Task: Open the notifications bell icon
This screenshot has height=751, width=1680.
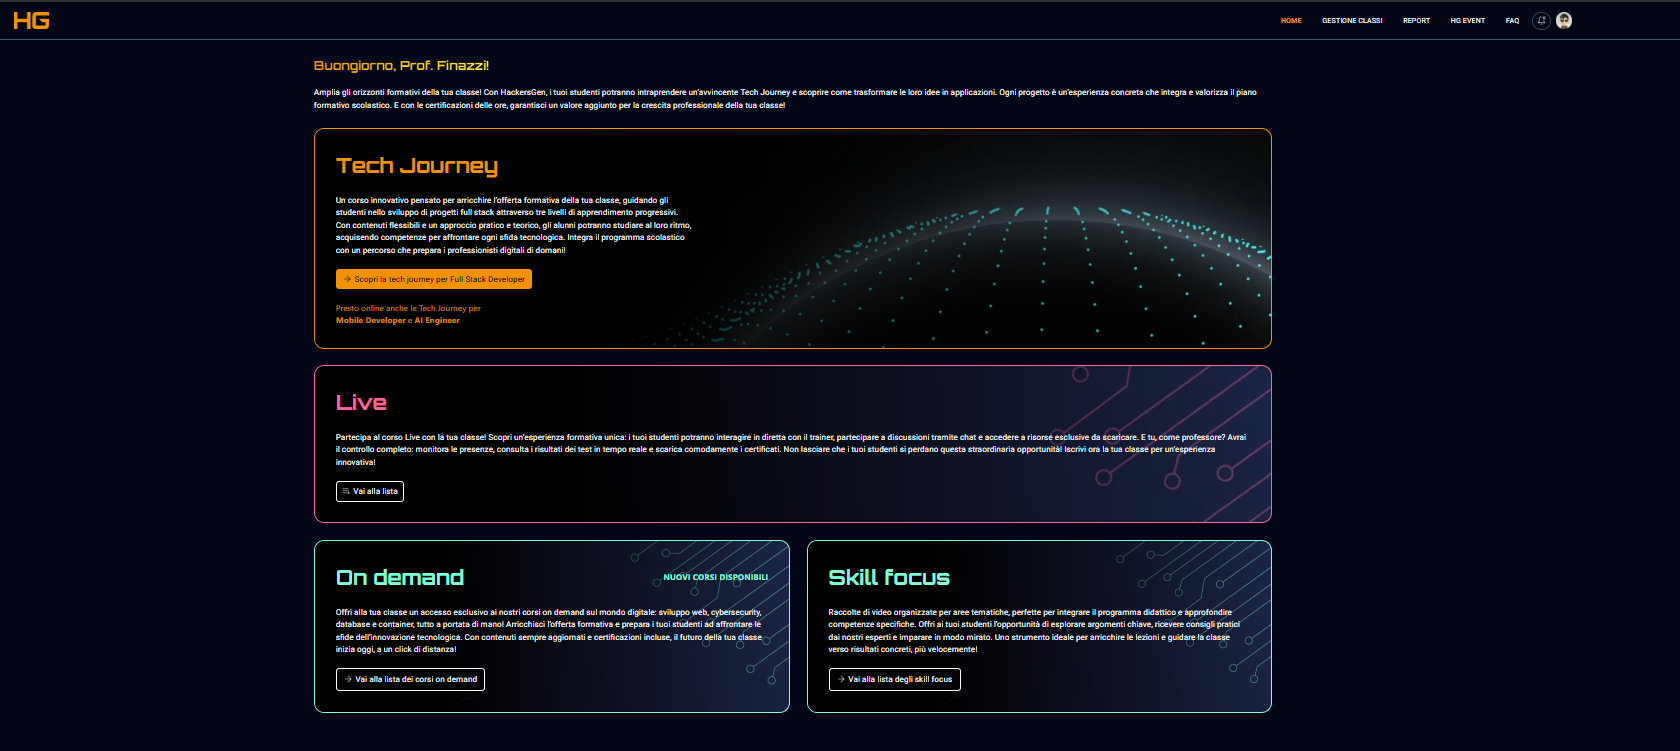Action: 1541,21
